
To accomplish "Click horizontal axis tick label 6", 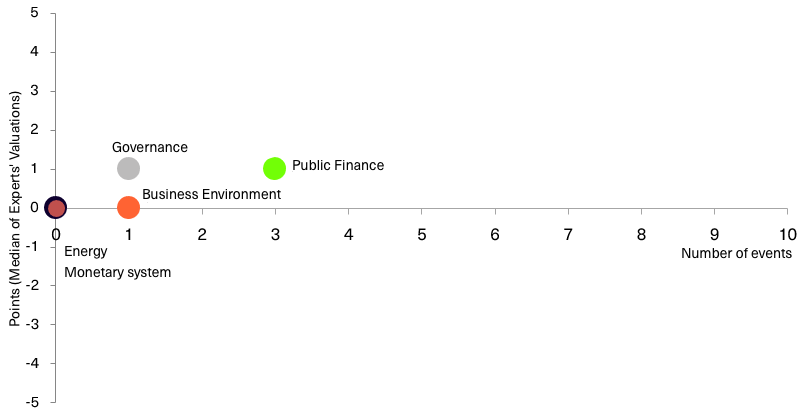I will [495, 234].
